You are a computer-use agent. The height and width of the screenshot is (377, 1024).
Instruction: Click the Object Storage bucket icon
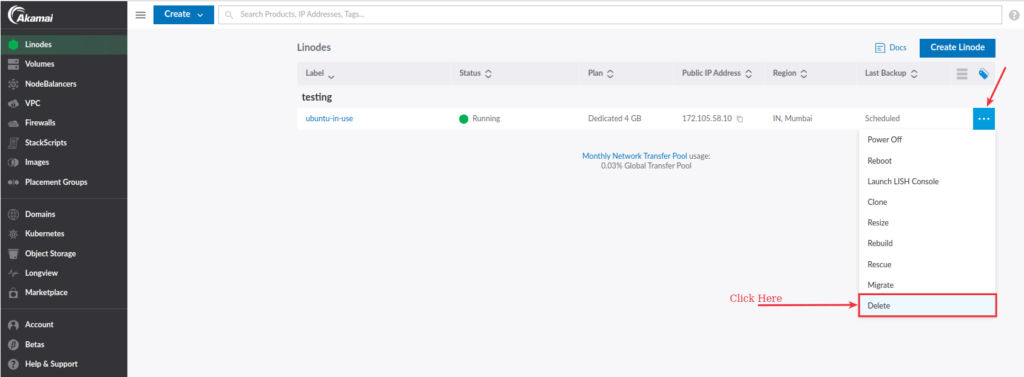(x=13, y=254)
